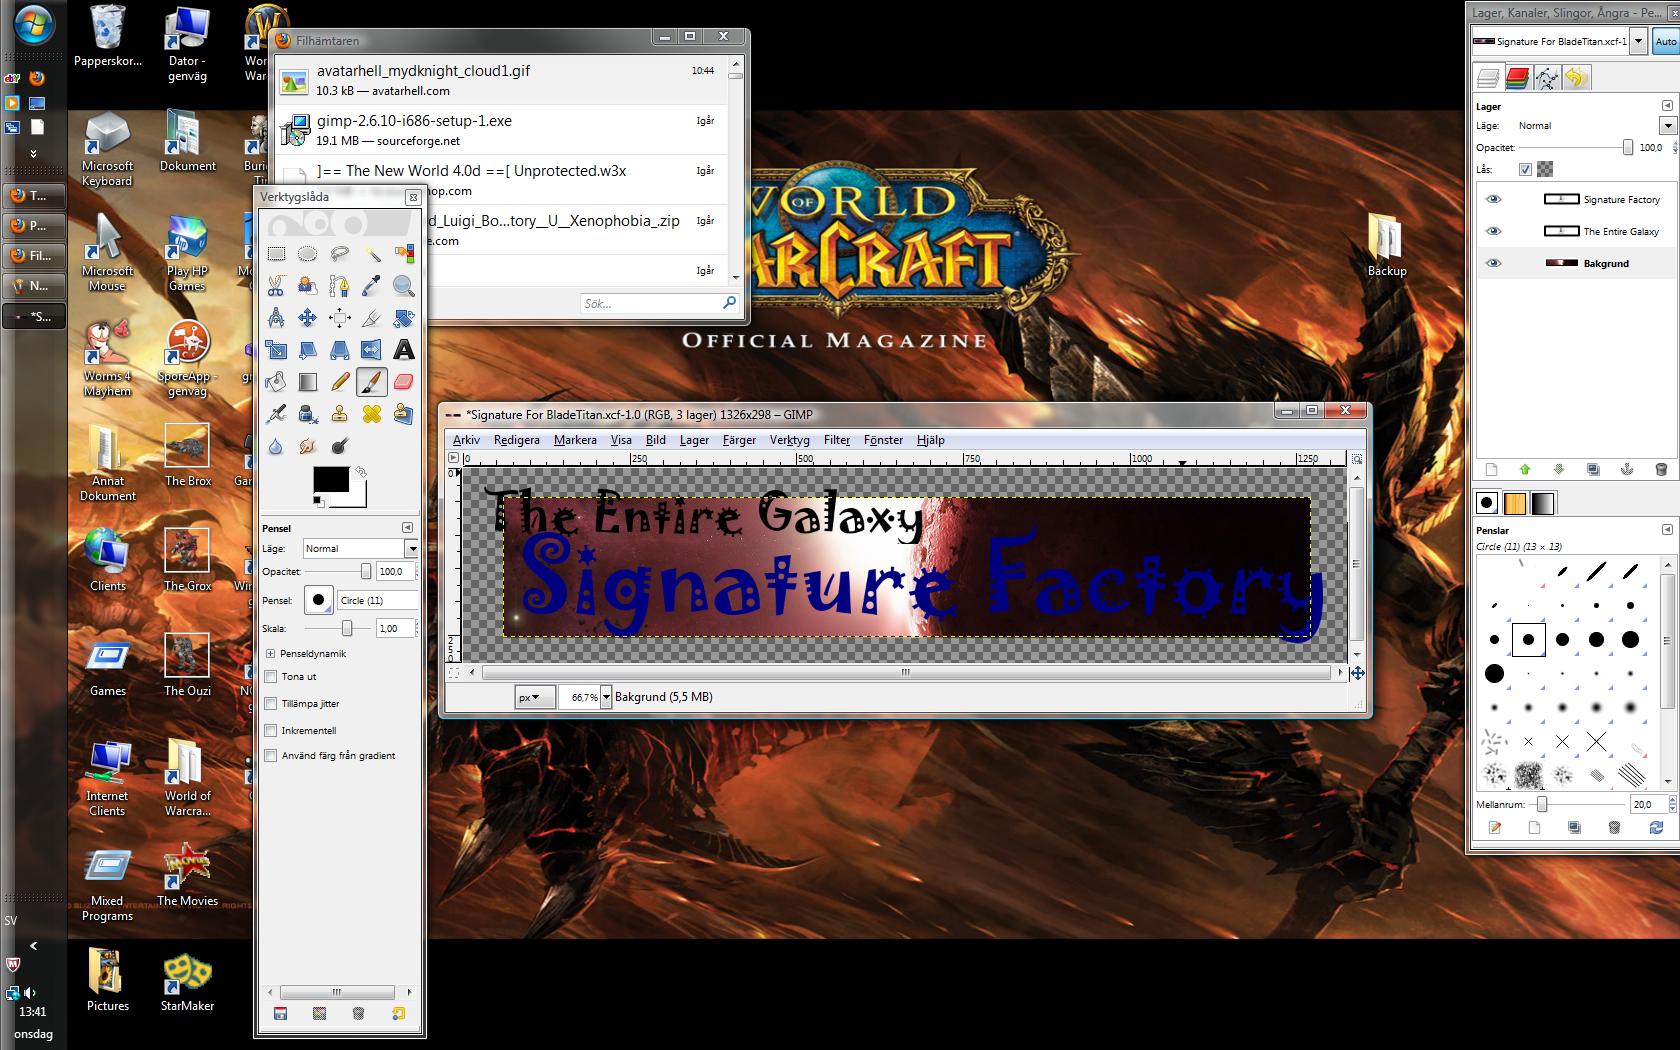Viewport: 1680px width, 1050px height.
Task: Select the Clone stamp tool
Action: click(x=340, y=414)
